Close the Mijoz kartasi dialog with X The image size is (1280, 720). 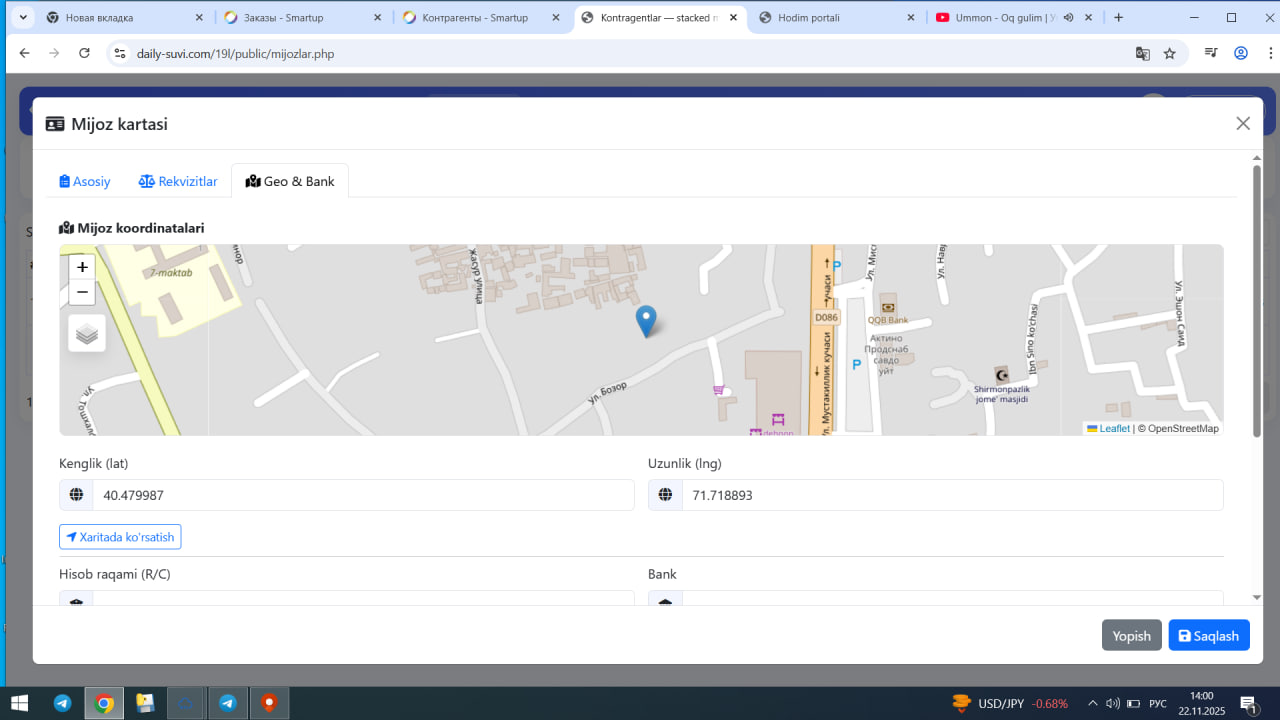coord(1243,123)
